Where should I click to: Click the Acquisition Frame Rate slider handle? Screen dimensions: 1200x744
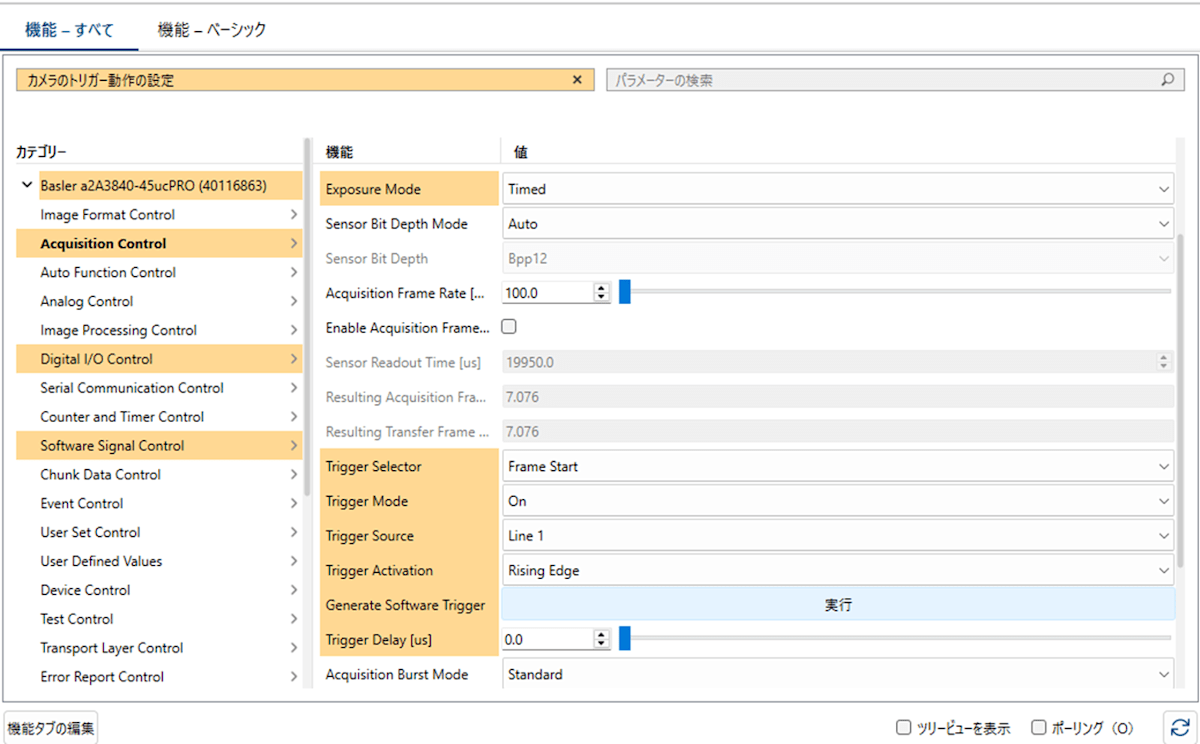pyautogui.click(x=625, y=292)
